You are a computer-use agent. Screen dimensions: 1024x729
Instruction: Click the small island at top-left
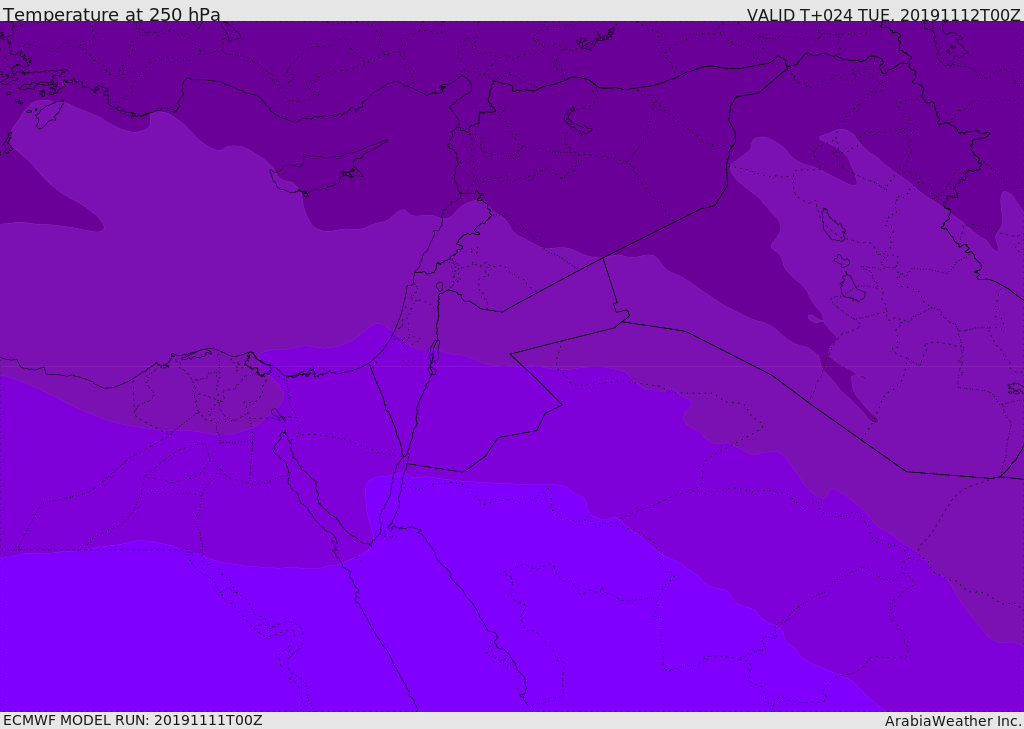[x=46, y=113]
